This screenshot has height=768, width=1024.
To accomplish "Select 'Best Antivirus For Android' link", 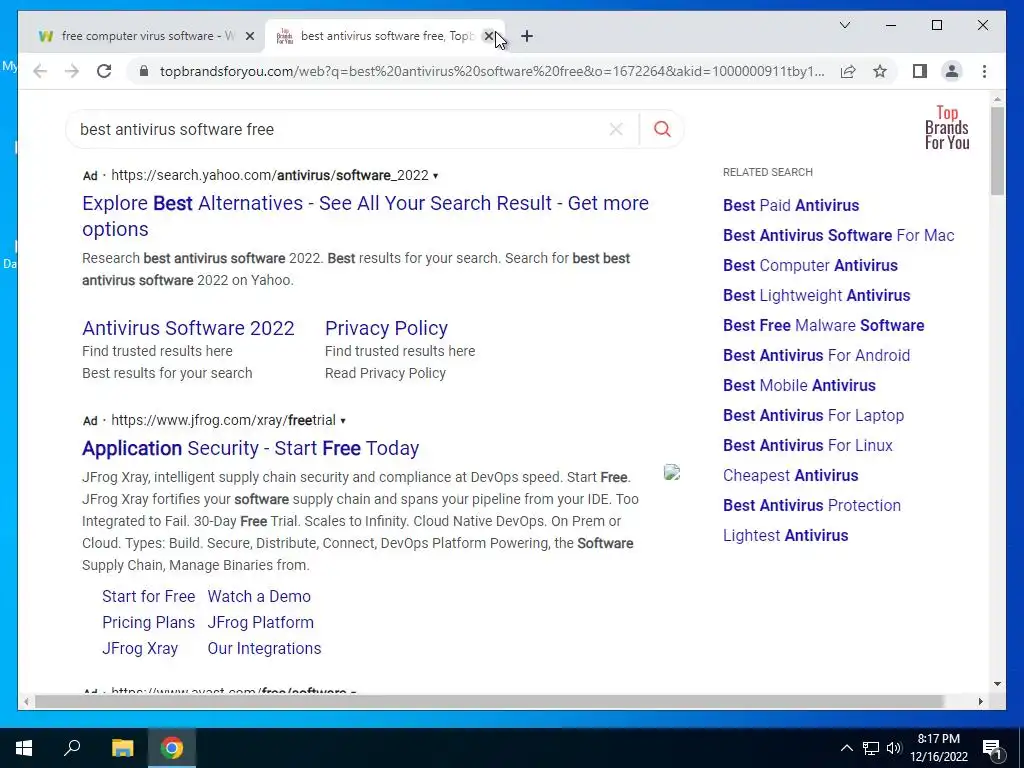I will (816, 355).
